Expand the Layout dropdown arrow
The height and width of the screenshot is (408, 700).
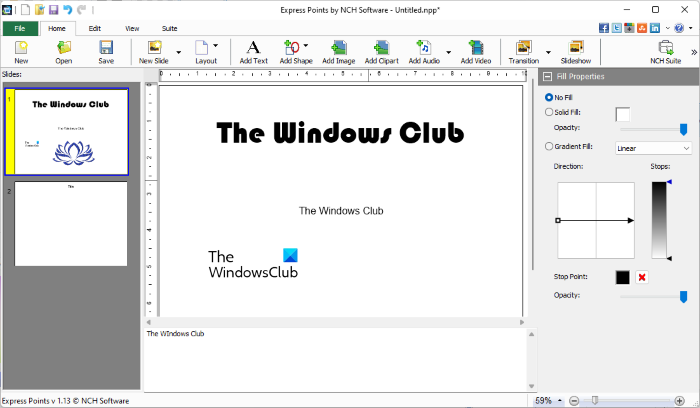tap(216, 46)
